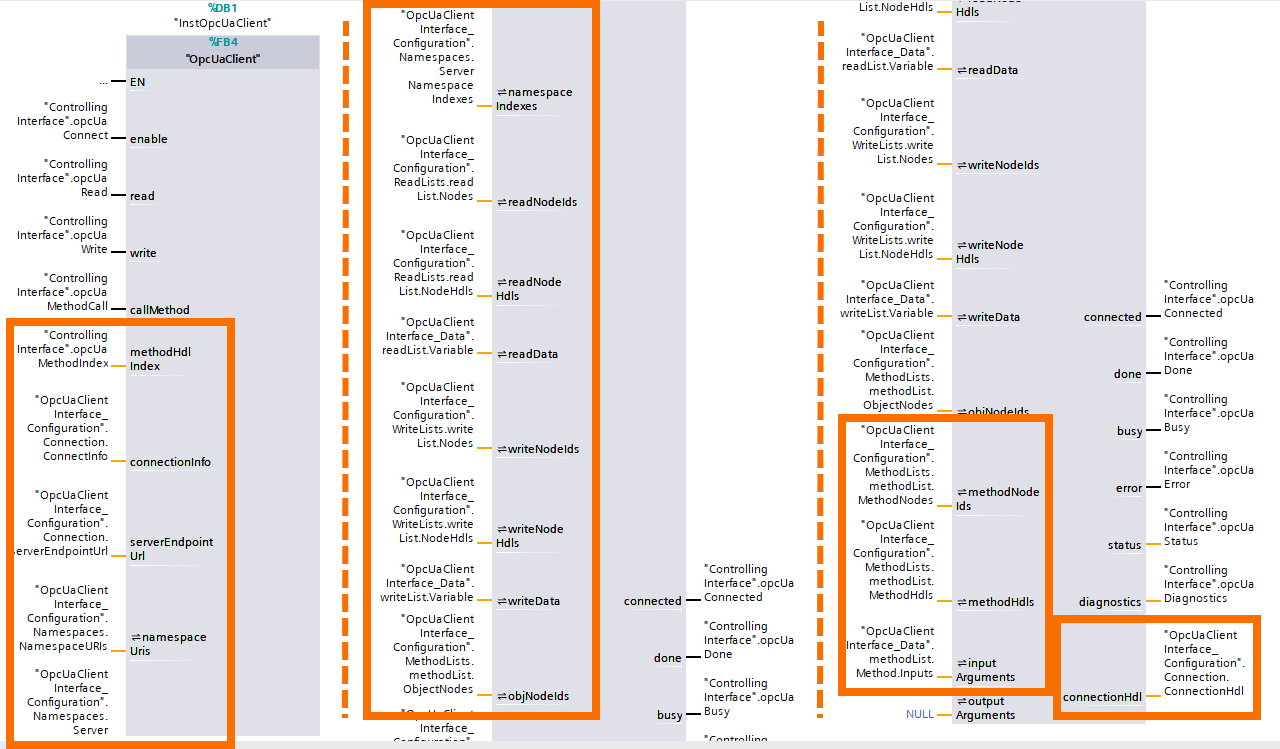Image resolution: width=1280 pixels, height=749 pixels.
Task: Select the %DB1 instance data block label
Action: [223, 8]
